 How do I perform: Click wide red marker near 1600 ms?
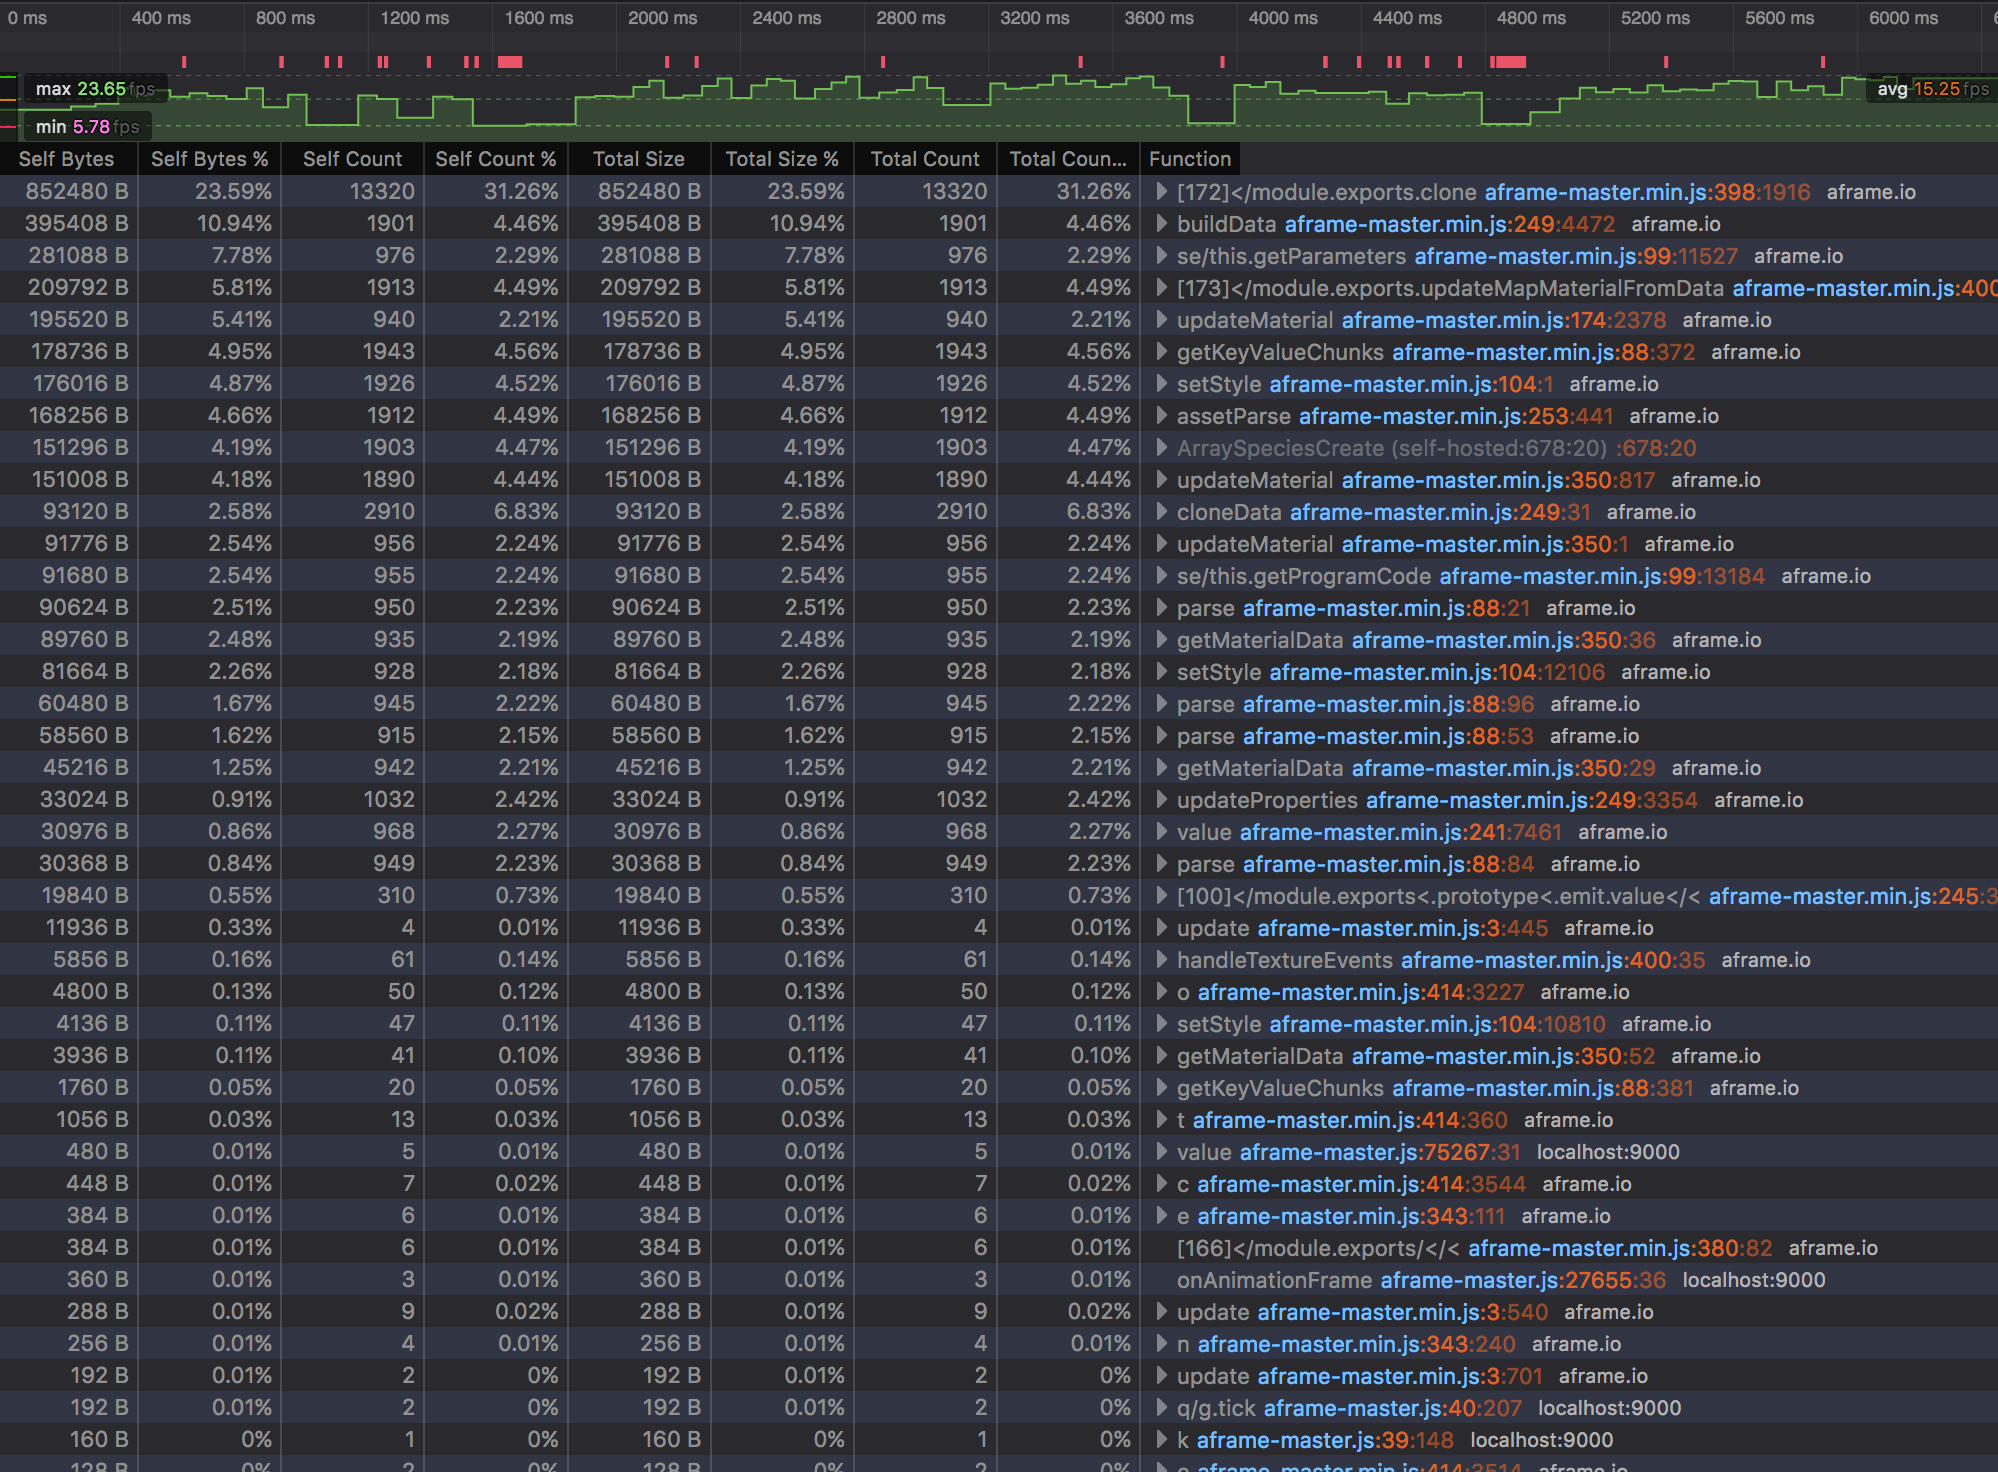click(510, 62)
